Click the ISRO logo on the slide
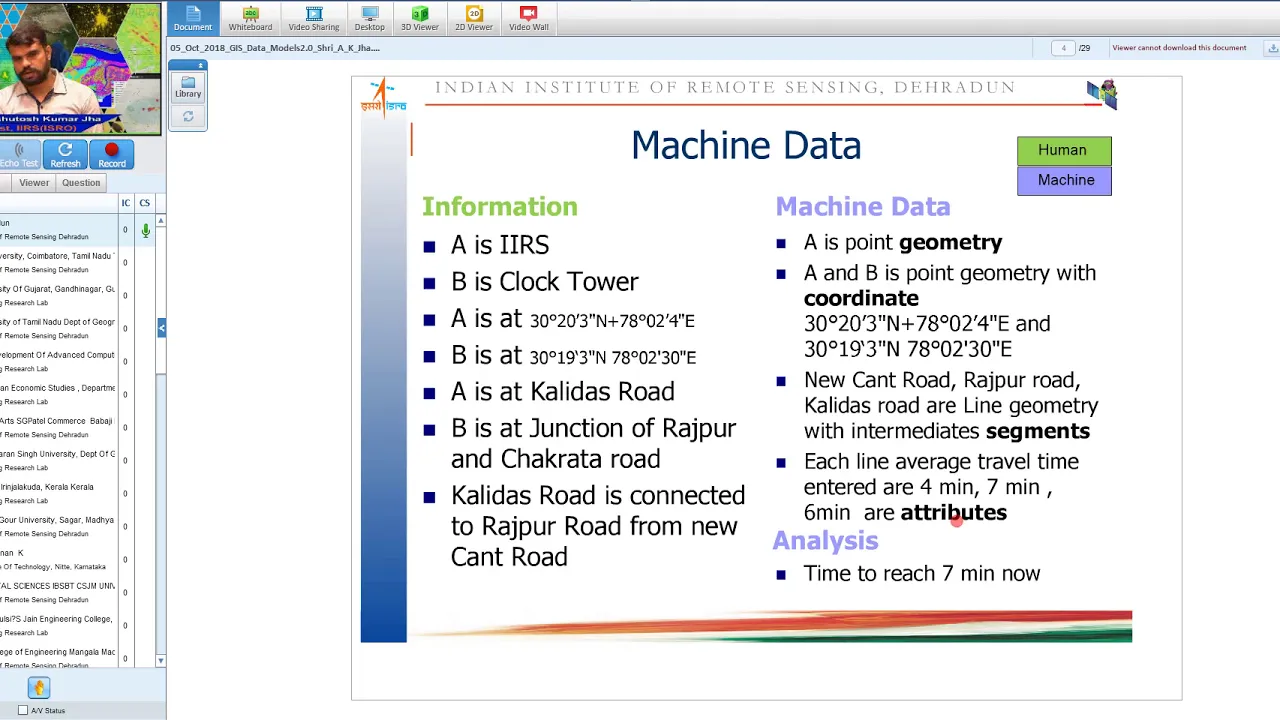The width and height of the screenshot is (1280, 720). tap(384, 97)
